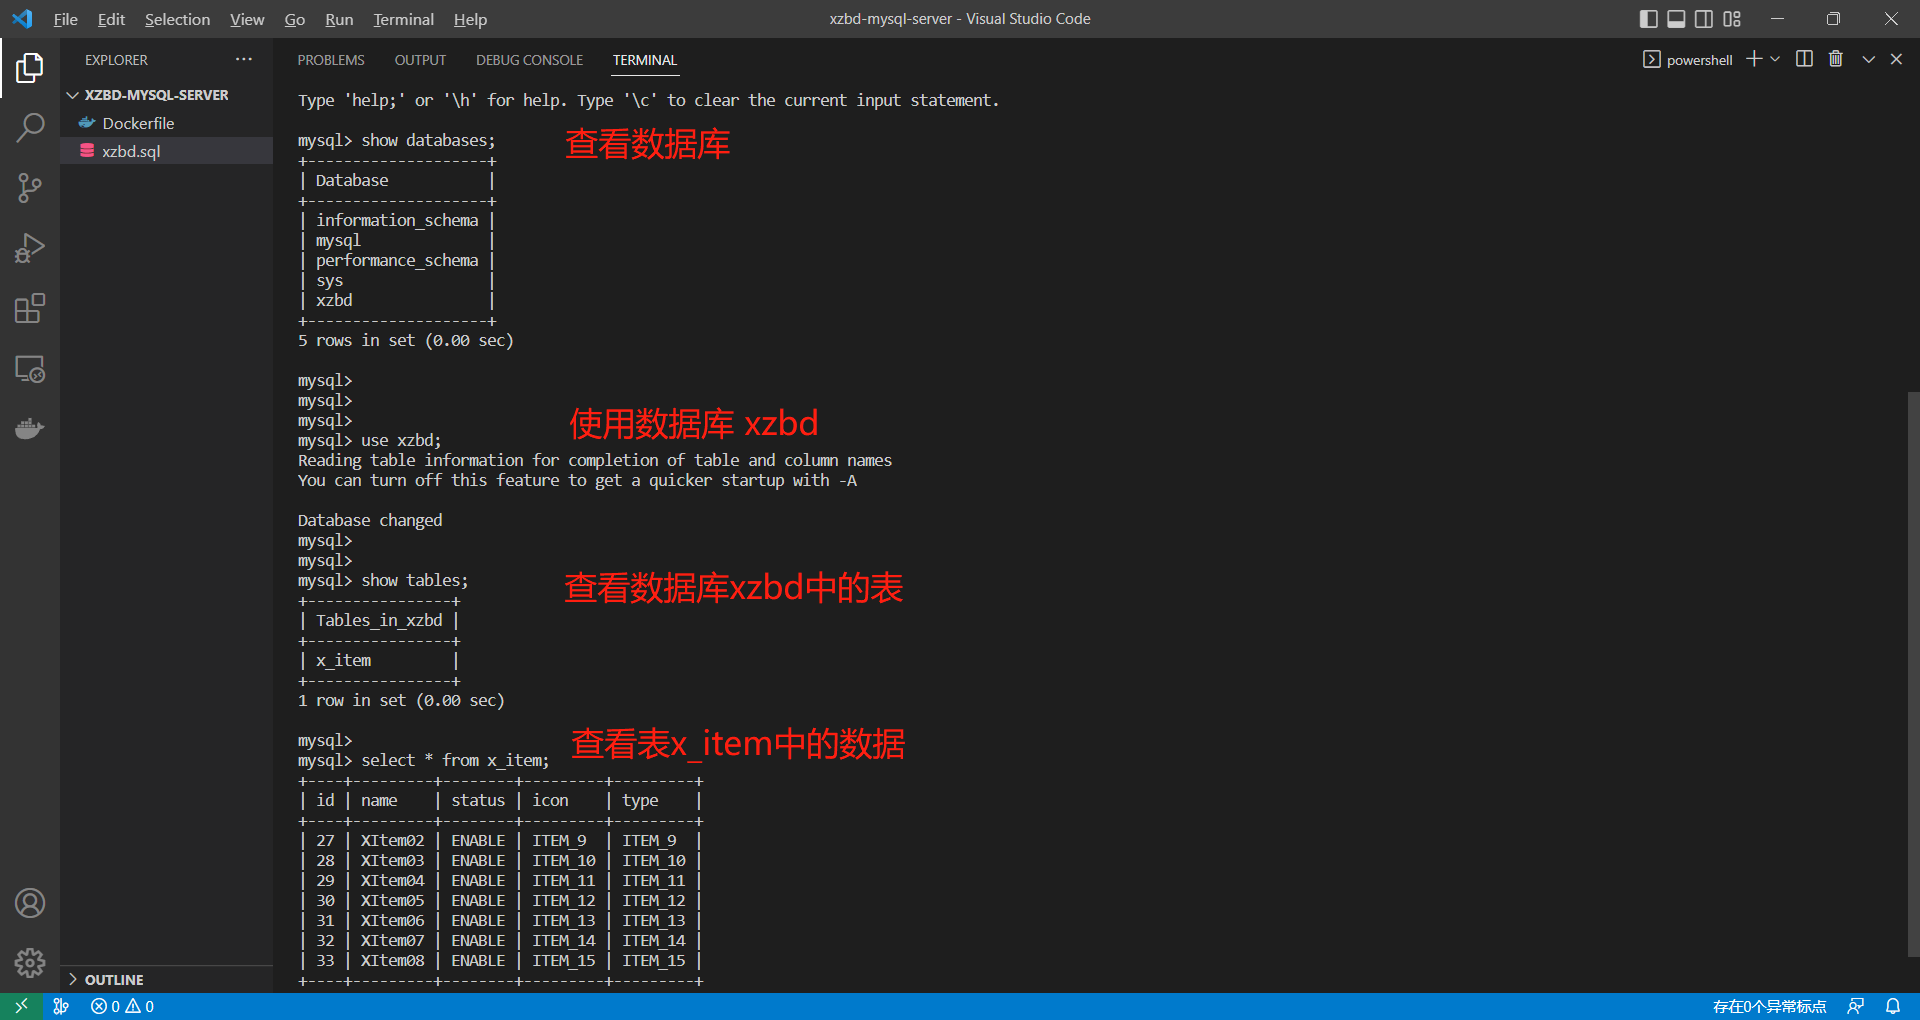Click the Kill Terminal trash icon

click(x=1835, y=59)
